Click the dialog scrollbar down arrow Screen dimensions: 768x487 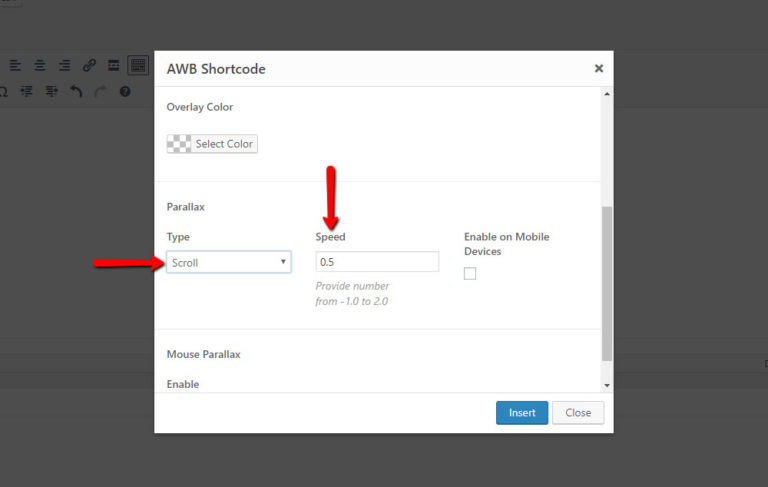click(x=607, y=385)
